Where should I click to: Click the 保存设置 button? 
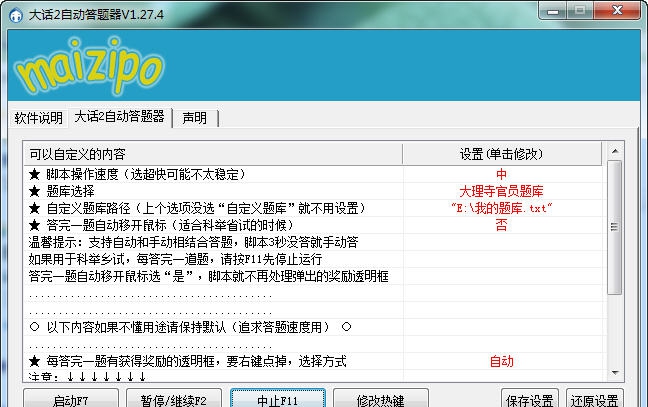[530, 400]
